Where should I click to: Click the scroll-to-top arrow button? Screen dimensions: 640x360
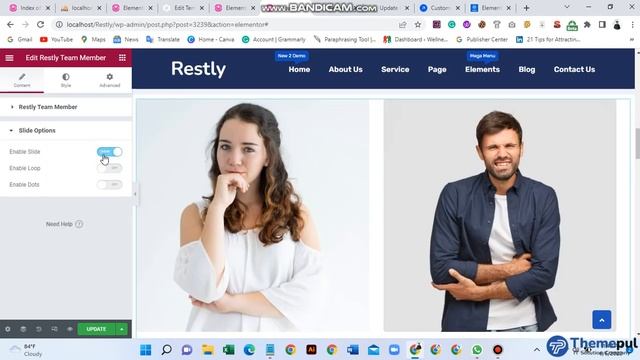tap(602, 320)
